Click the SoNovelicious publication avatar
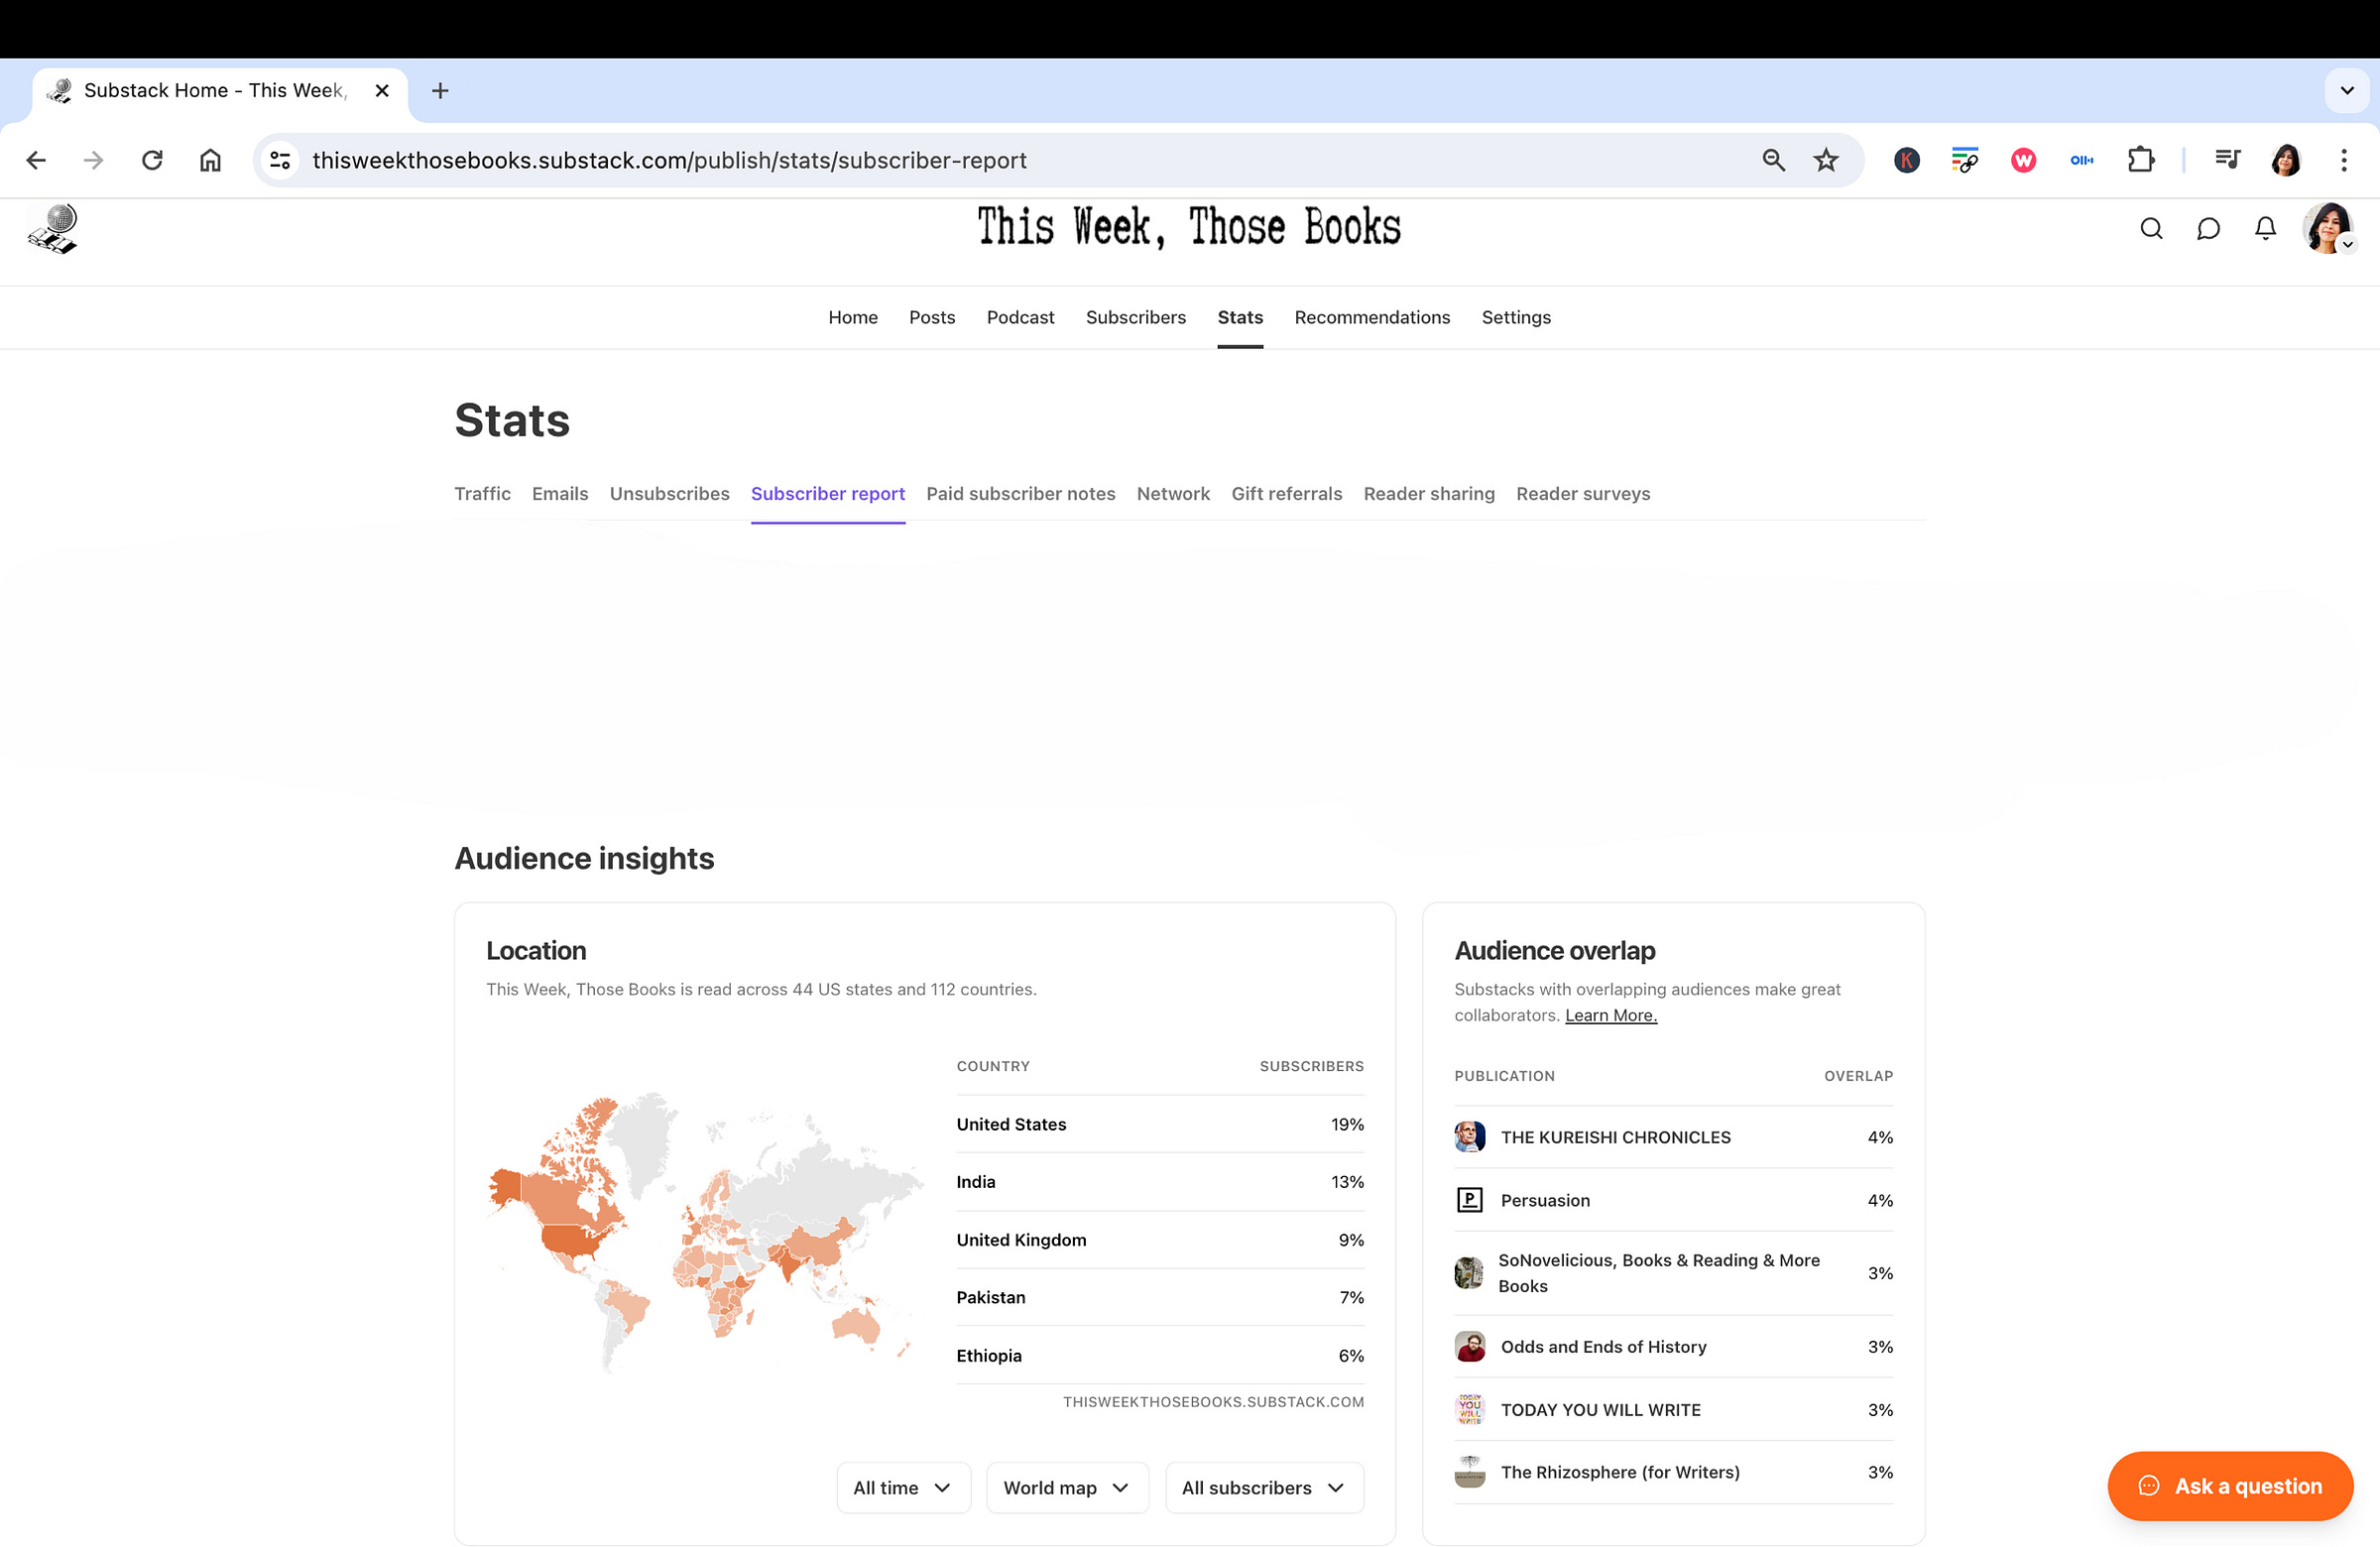Screen dimensions: 2380x1547 click(x=1468, y=1273)
